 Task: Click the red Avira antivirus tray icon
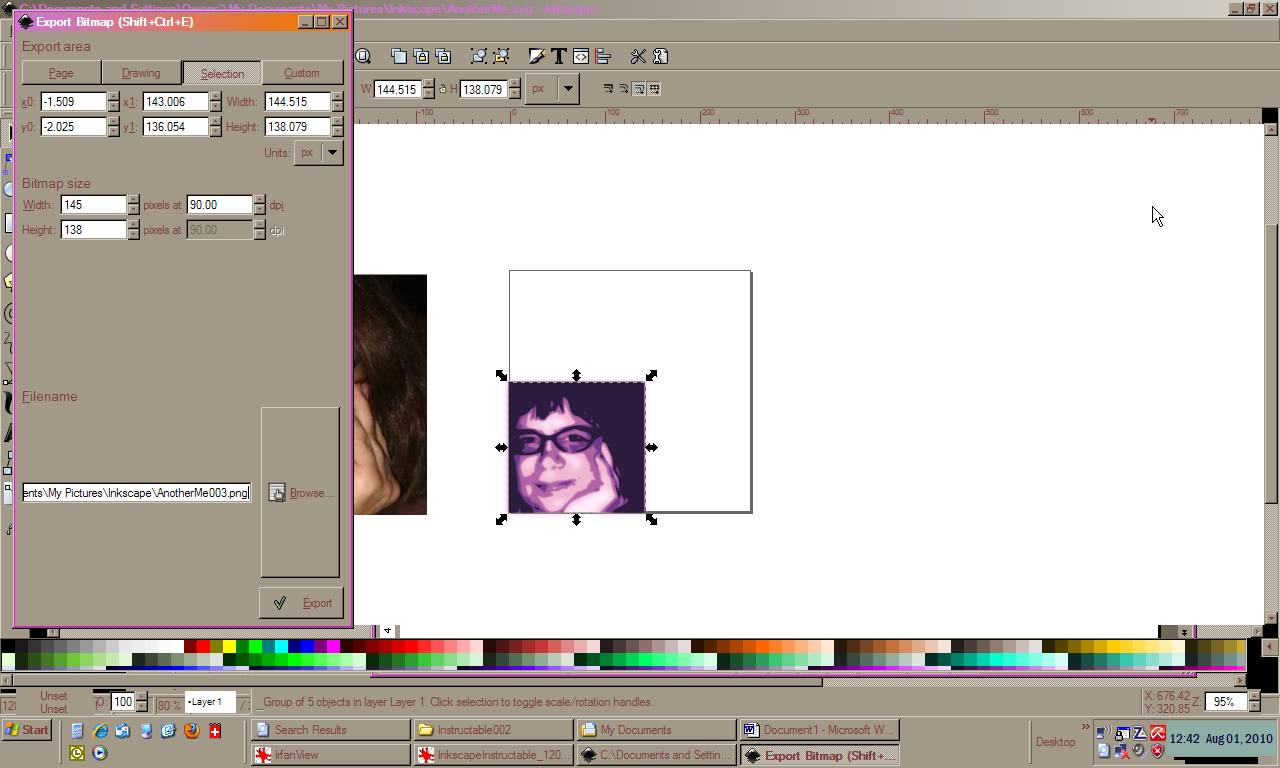click(x=1157, y=734)
